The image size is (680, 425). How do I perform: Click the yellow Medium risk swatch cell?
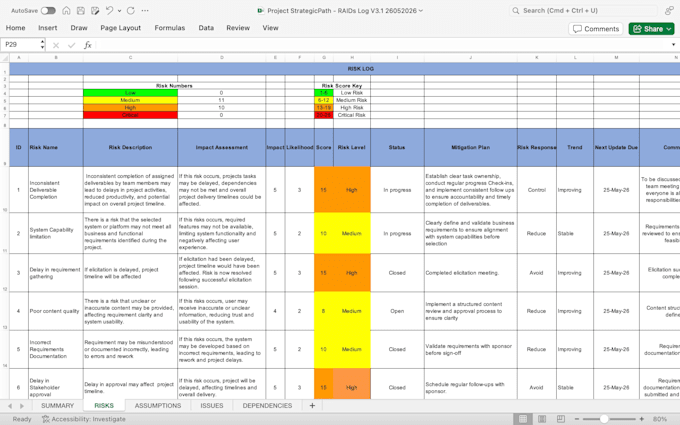click(130, 100)
